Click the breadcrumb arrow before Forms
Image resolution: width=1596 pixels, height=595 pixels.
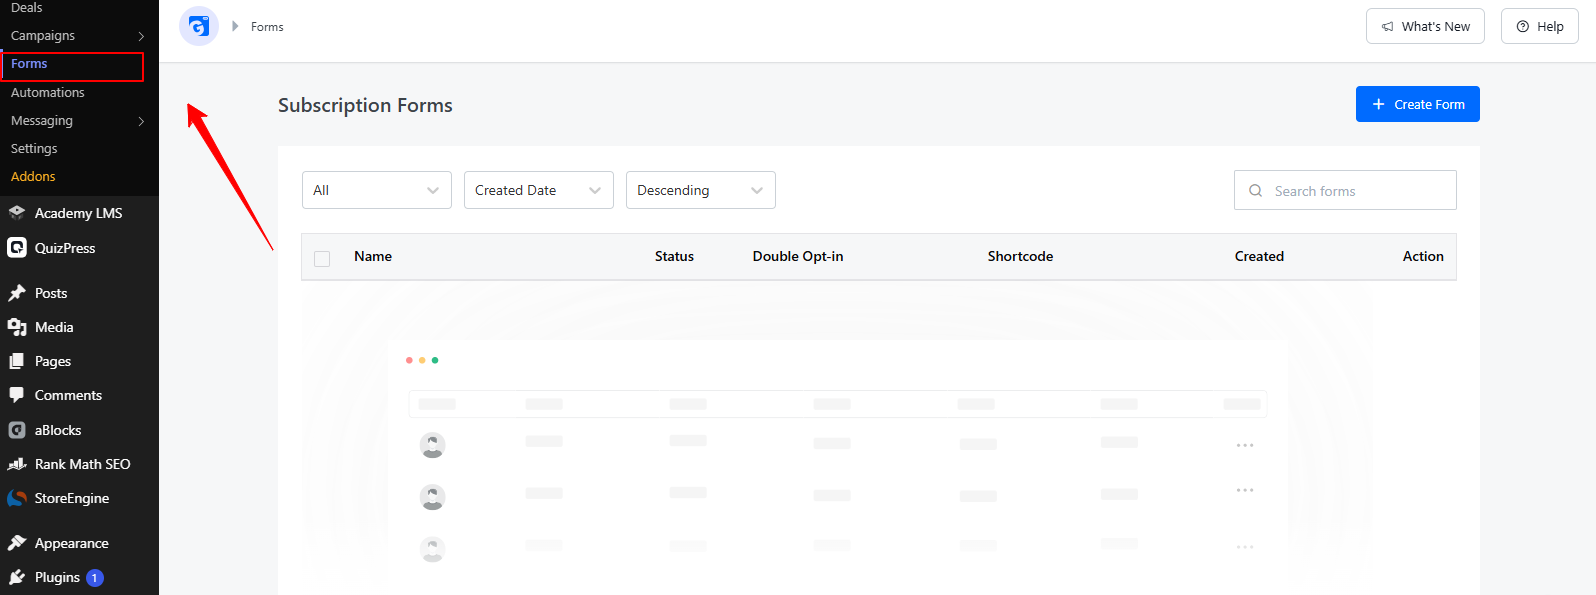pyautogui.click(x=235, y=26)
